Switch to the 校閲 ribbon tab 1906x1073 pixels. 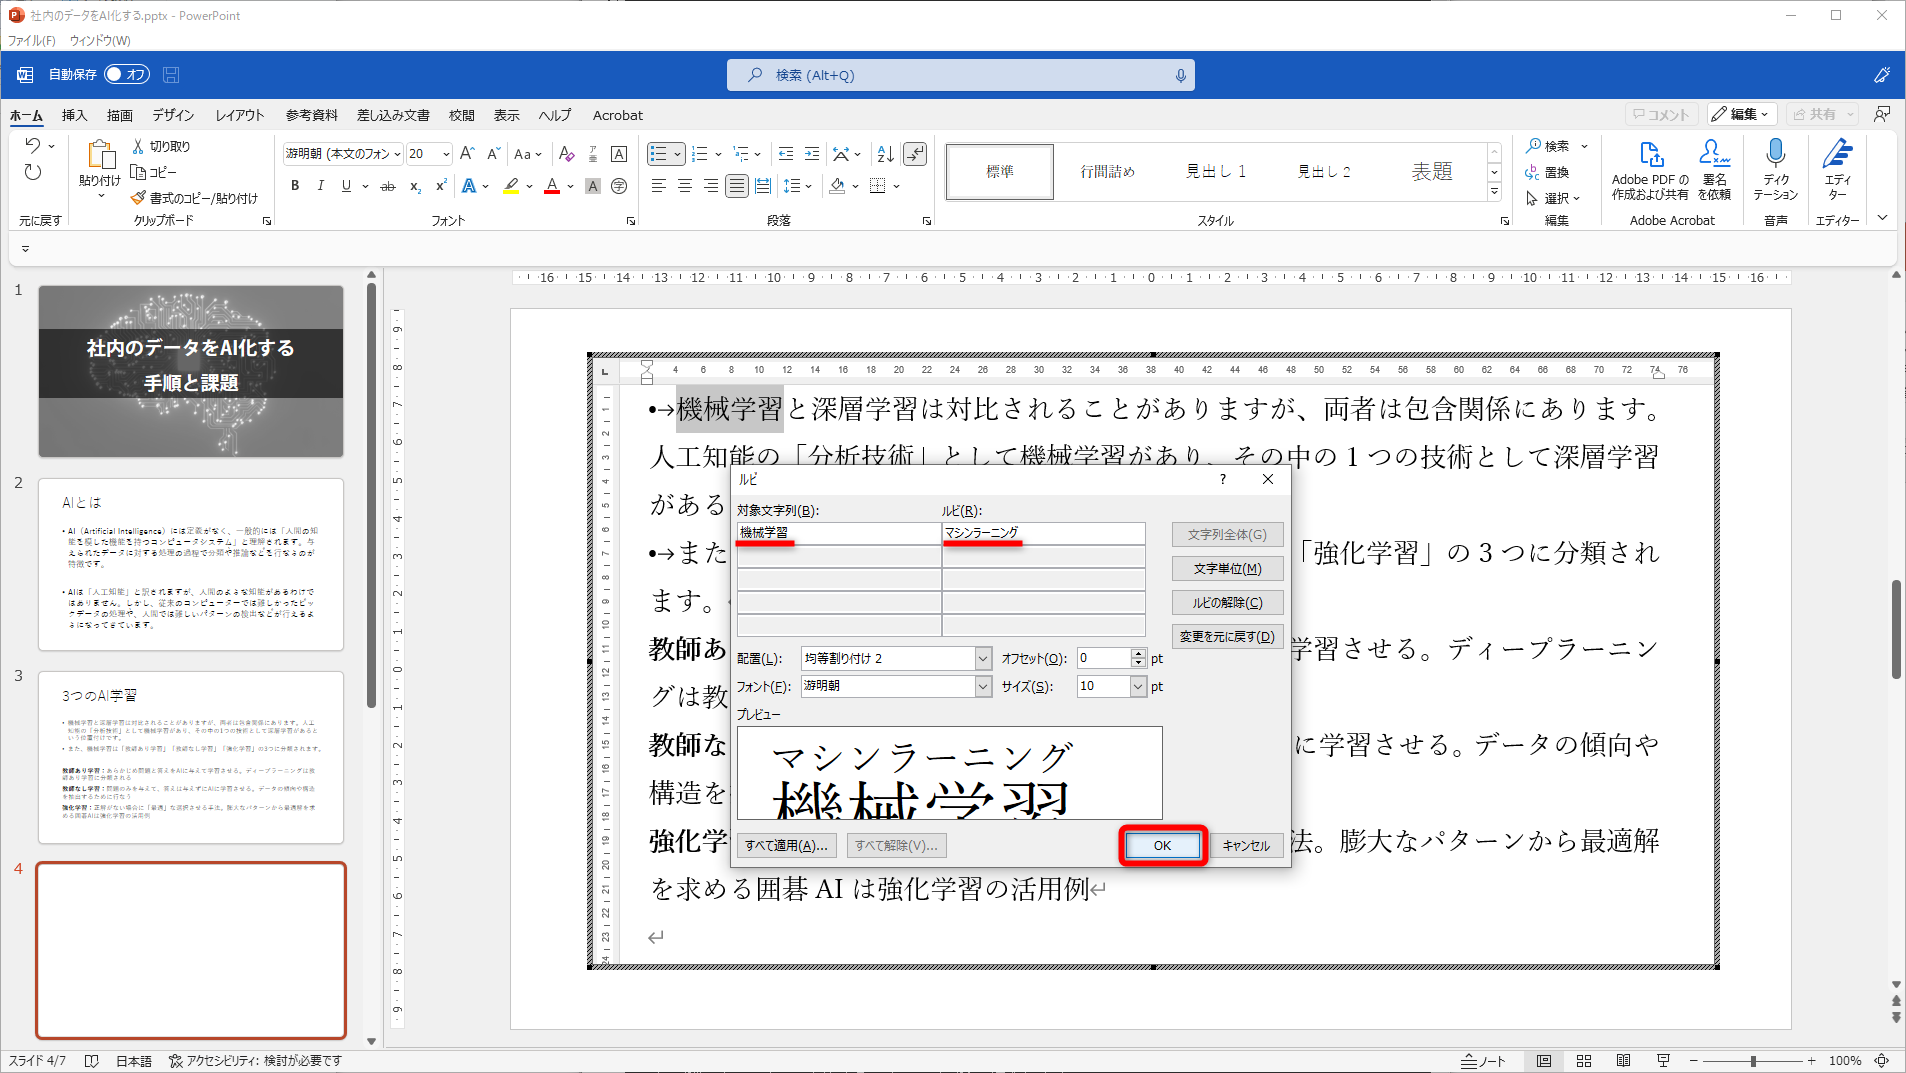(x=461, y=115)
